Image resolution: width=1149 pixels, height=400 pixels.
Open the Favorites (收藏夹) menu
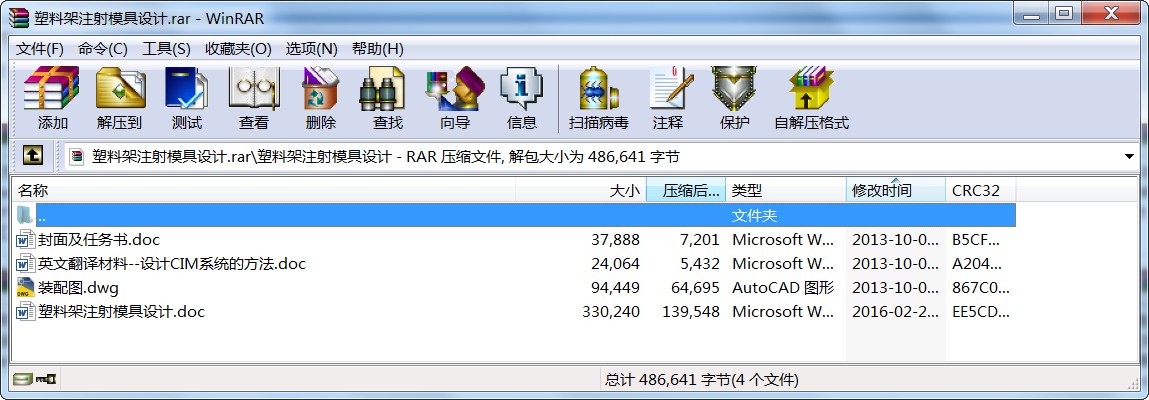pyautogui.click(x=238, y=49)
